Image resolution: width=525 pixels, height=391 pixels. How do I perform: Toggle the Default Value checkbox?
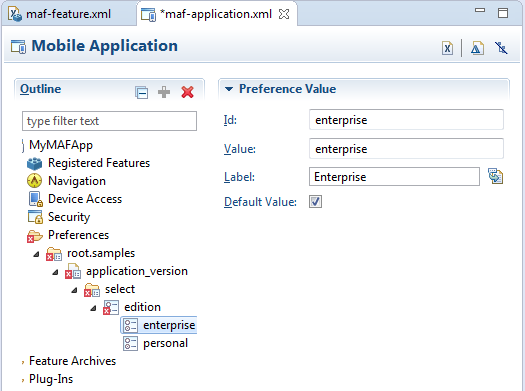(x=315, y=202)
